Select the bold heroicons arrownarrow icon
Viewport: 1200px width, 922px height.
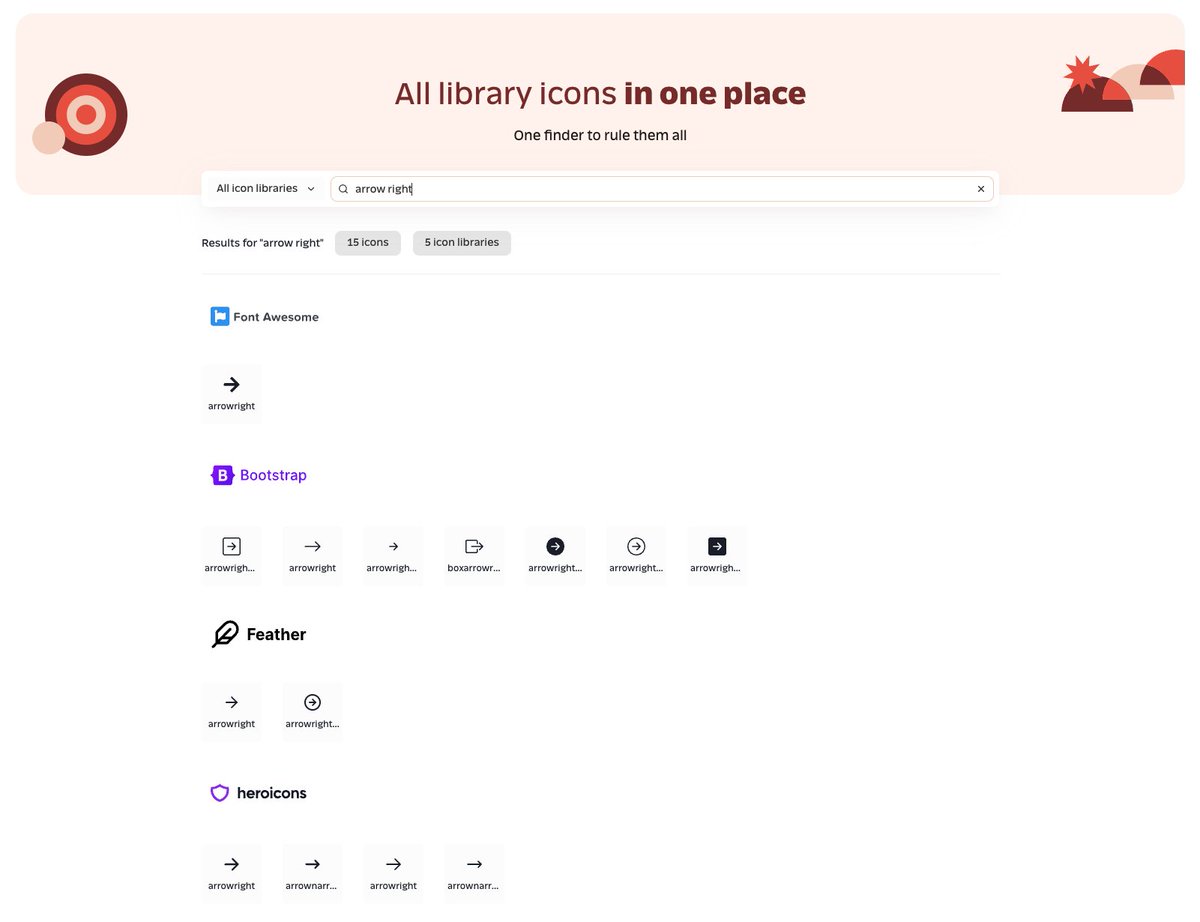[x=312, y=873]
